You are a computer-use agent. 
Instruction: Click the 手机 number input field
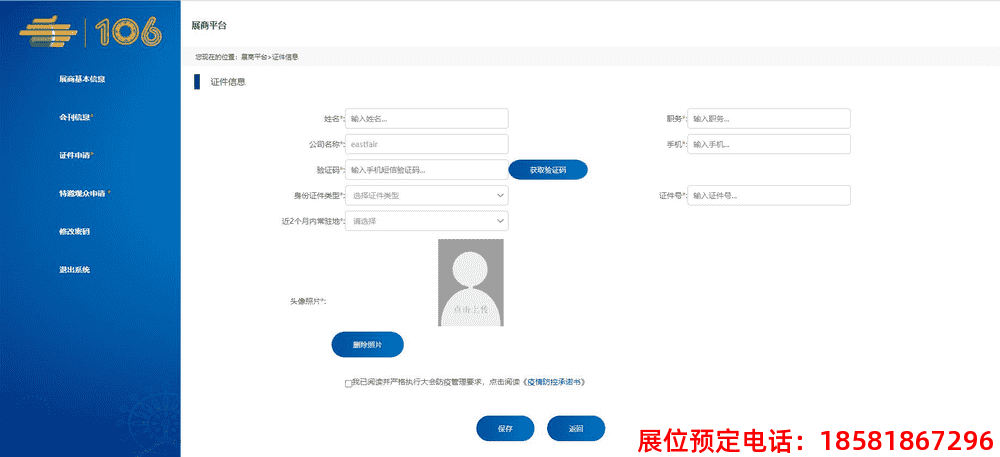(769, 144)
